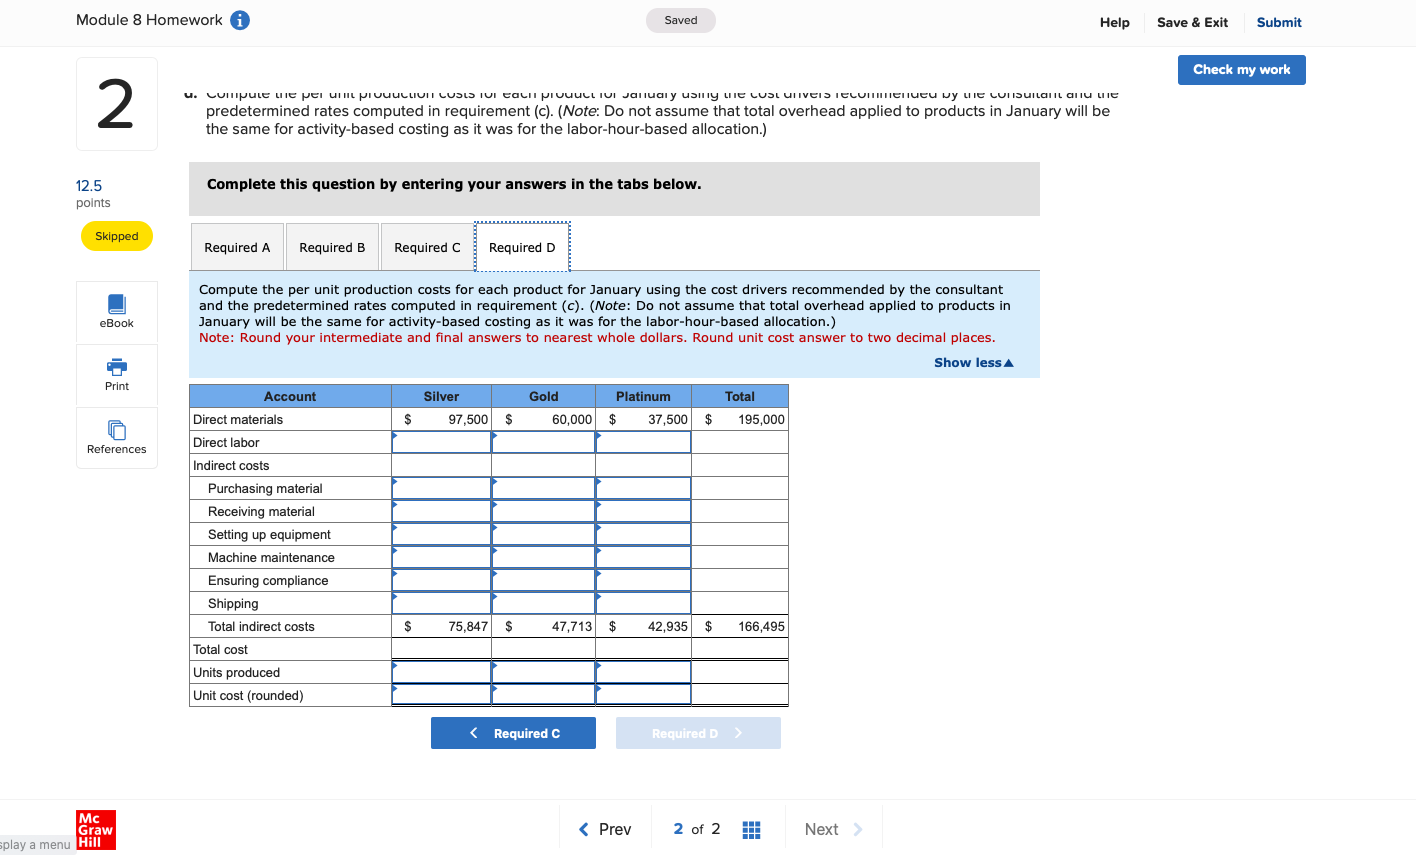
Task: Switch to the Required A tab
Action: tap(237, 247)
